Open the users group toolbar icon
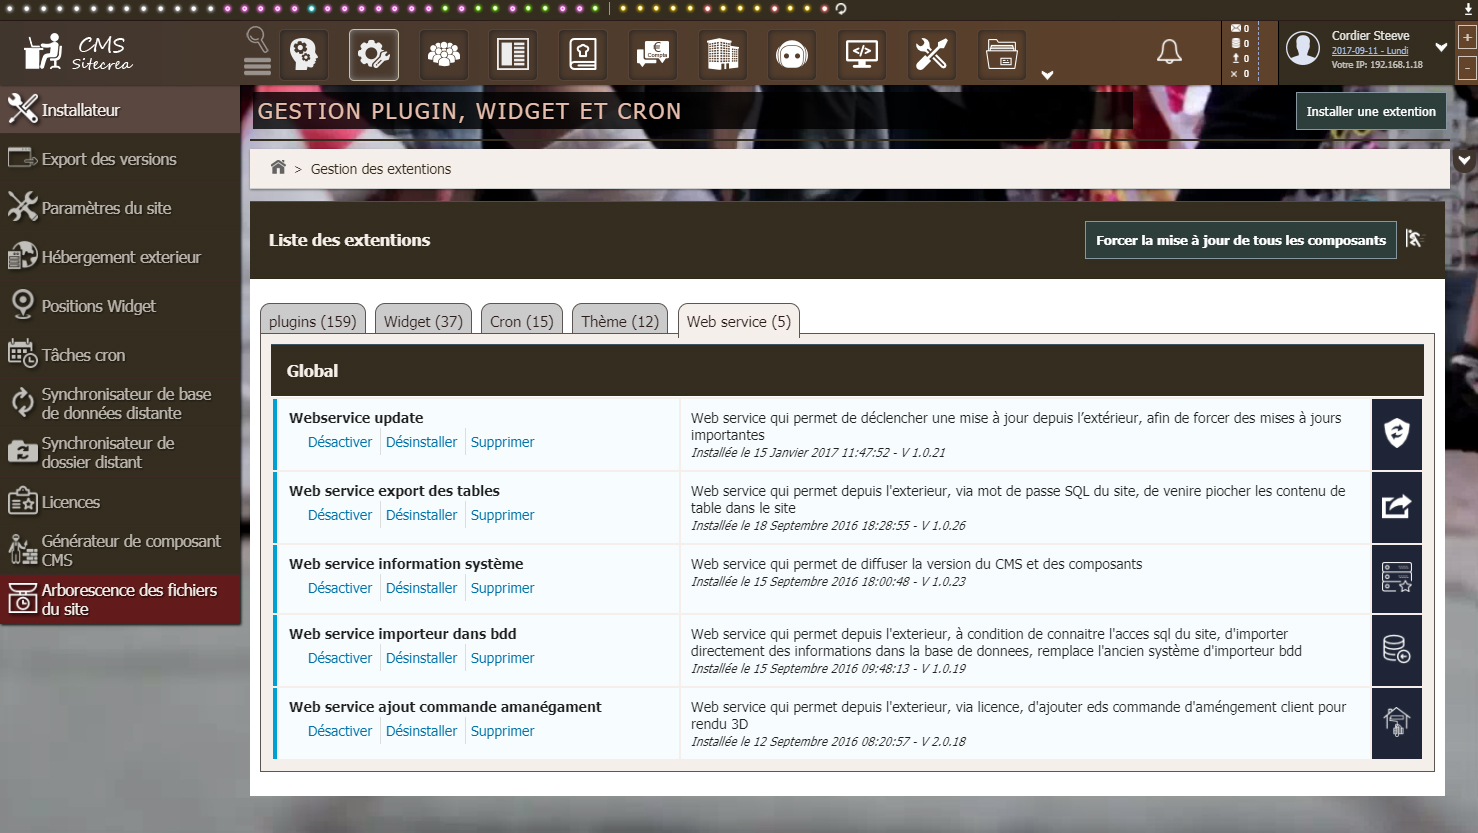The height and width of the screenshot is (833, 1478). coord(443,54)
